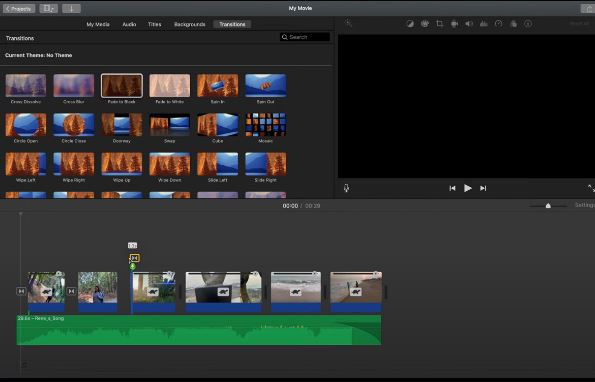Viewport: 595px width, 382px height.
Task: Adjust the timeline zoom slider
Action: (x=548, y=206)
